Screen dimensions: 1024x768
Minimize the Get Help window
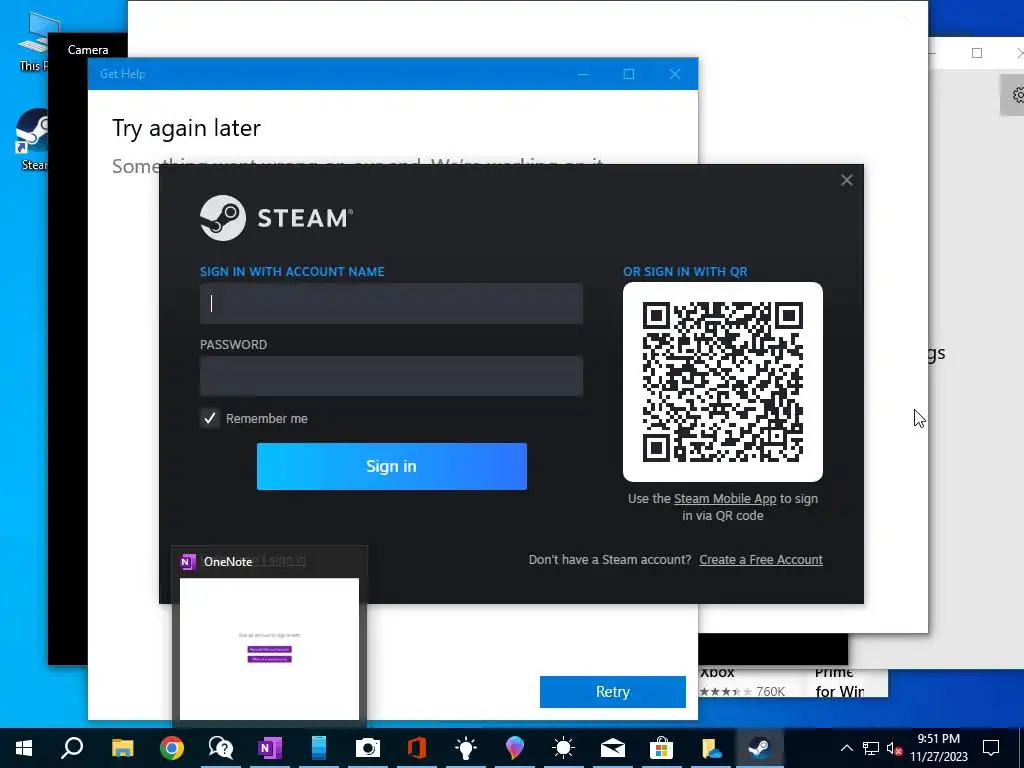(x=583, y=74)
